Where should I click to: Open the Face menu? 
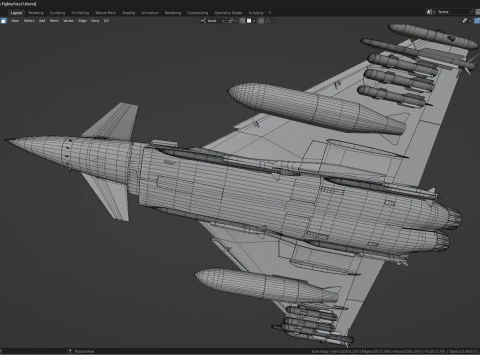95,21
